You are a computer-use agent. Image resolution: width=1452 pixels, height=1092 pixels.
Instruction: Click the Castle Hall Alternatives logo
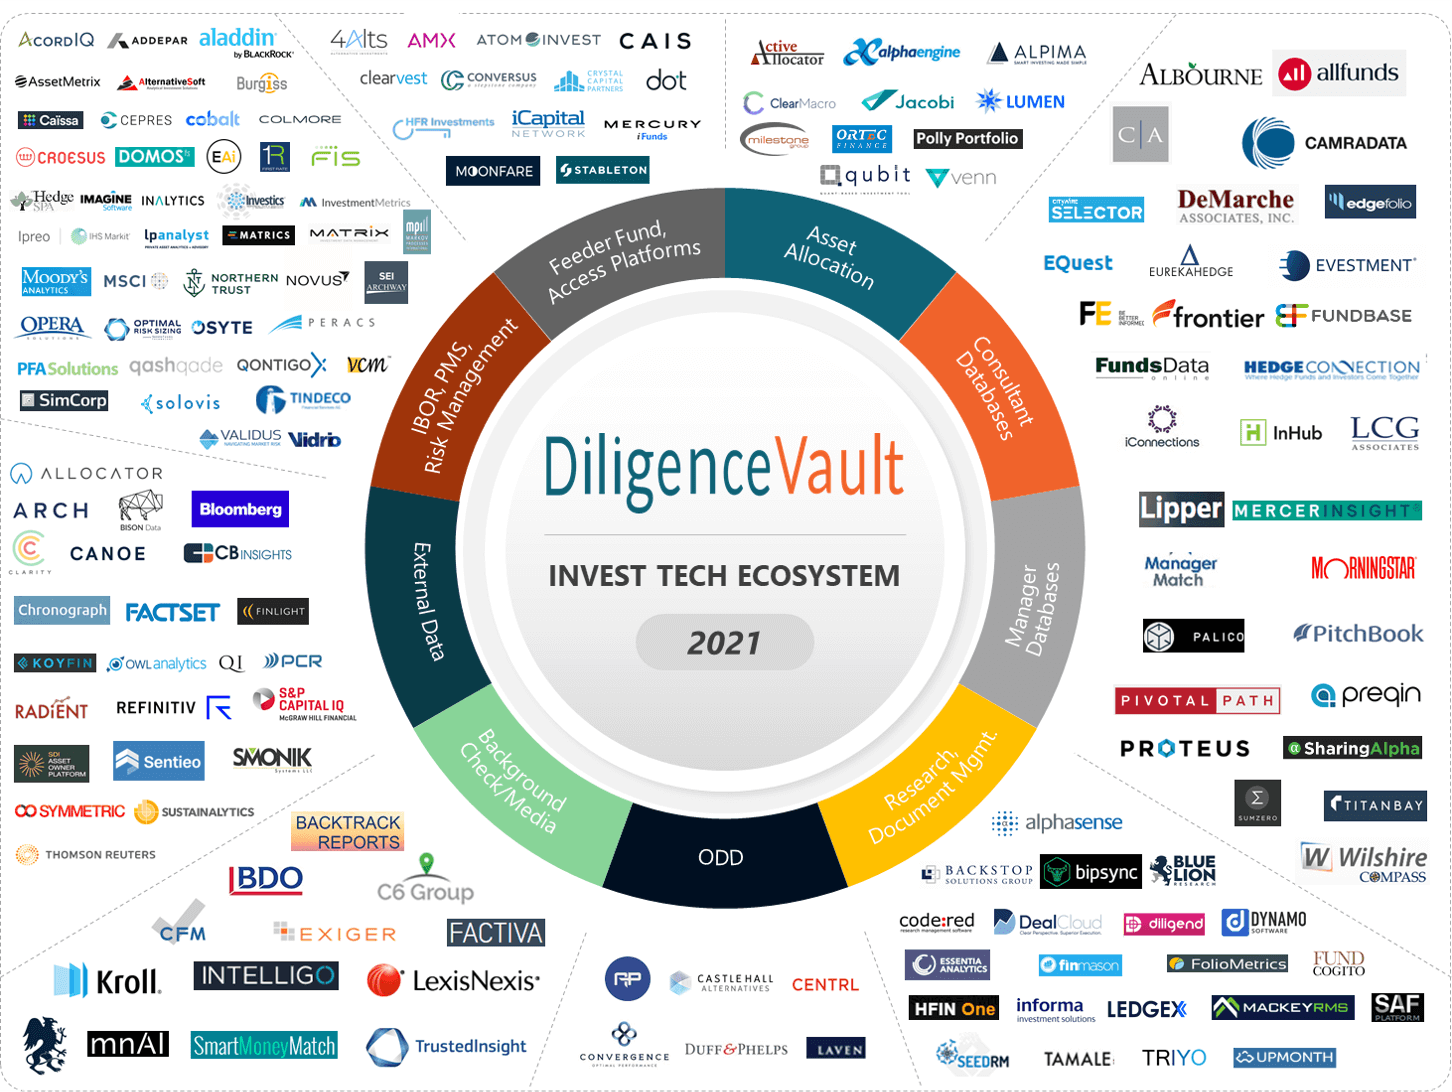[722, 982]
